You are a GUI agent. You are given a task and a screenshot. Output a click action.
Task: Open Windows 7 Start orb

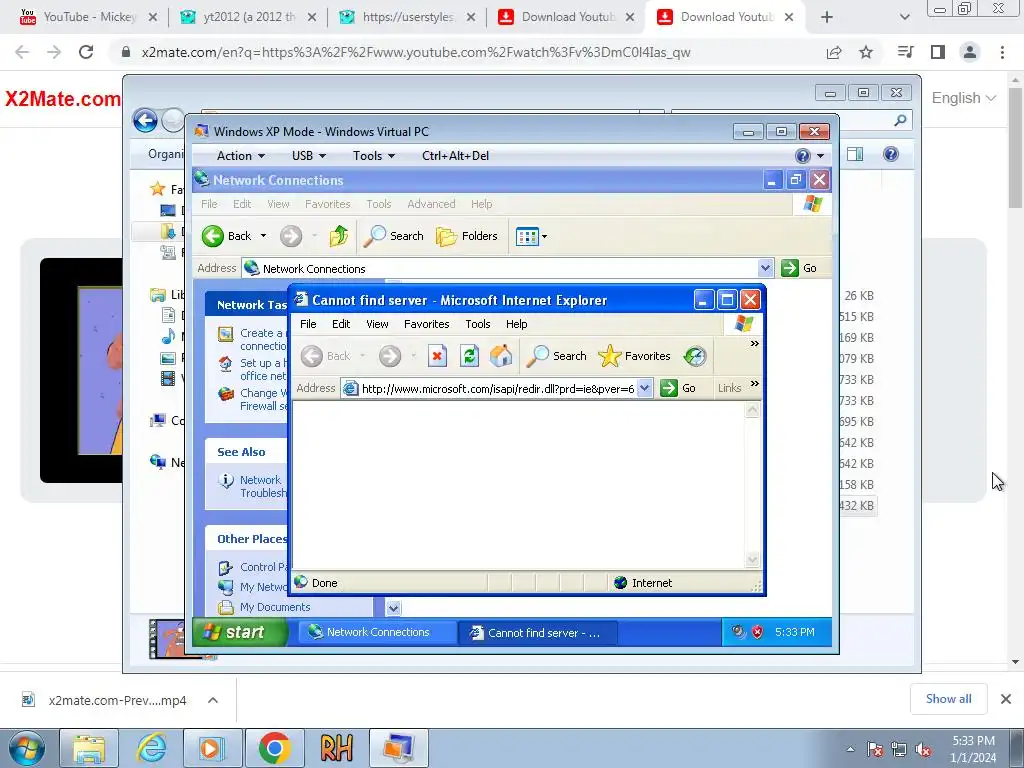pos(27,748)
